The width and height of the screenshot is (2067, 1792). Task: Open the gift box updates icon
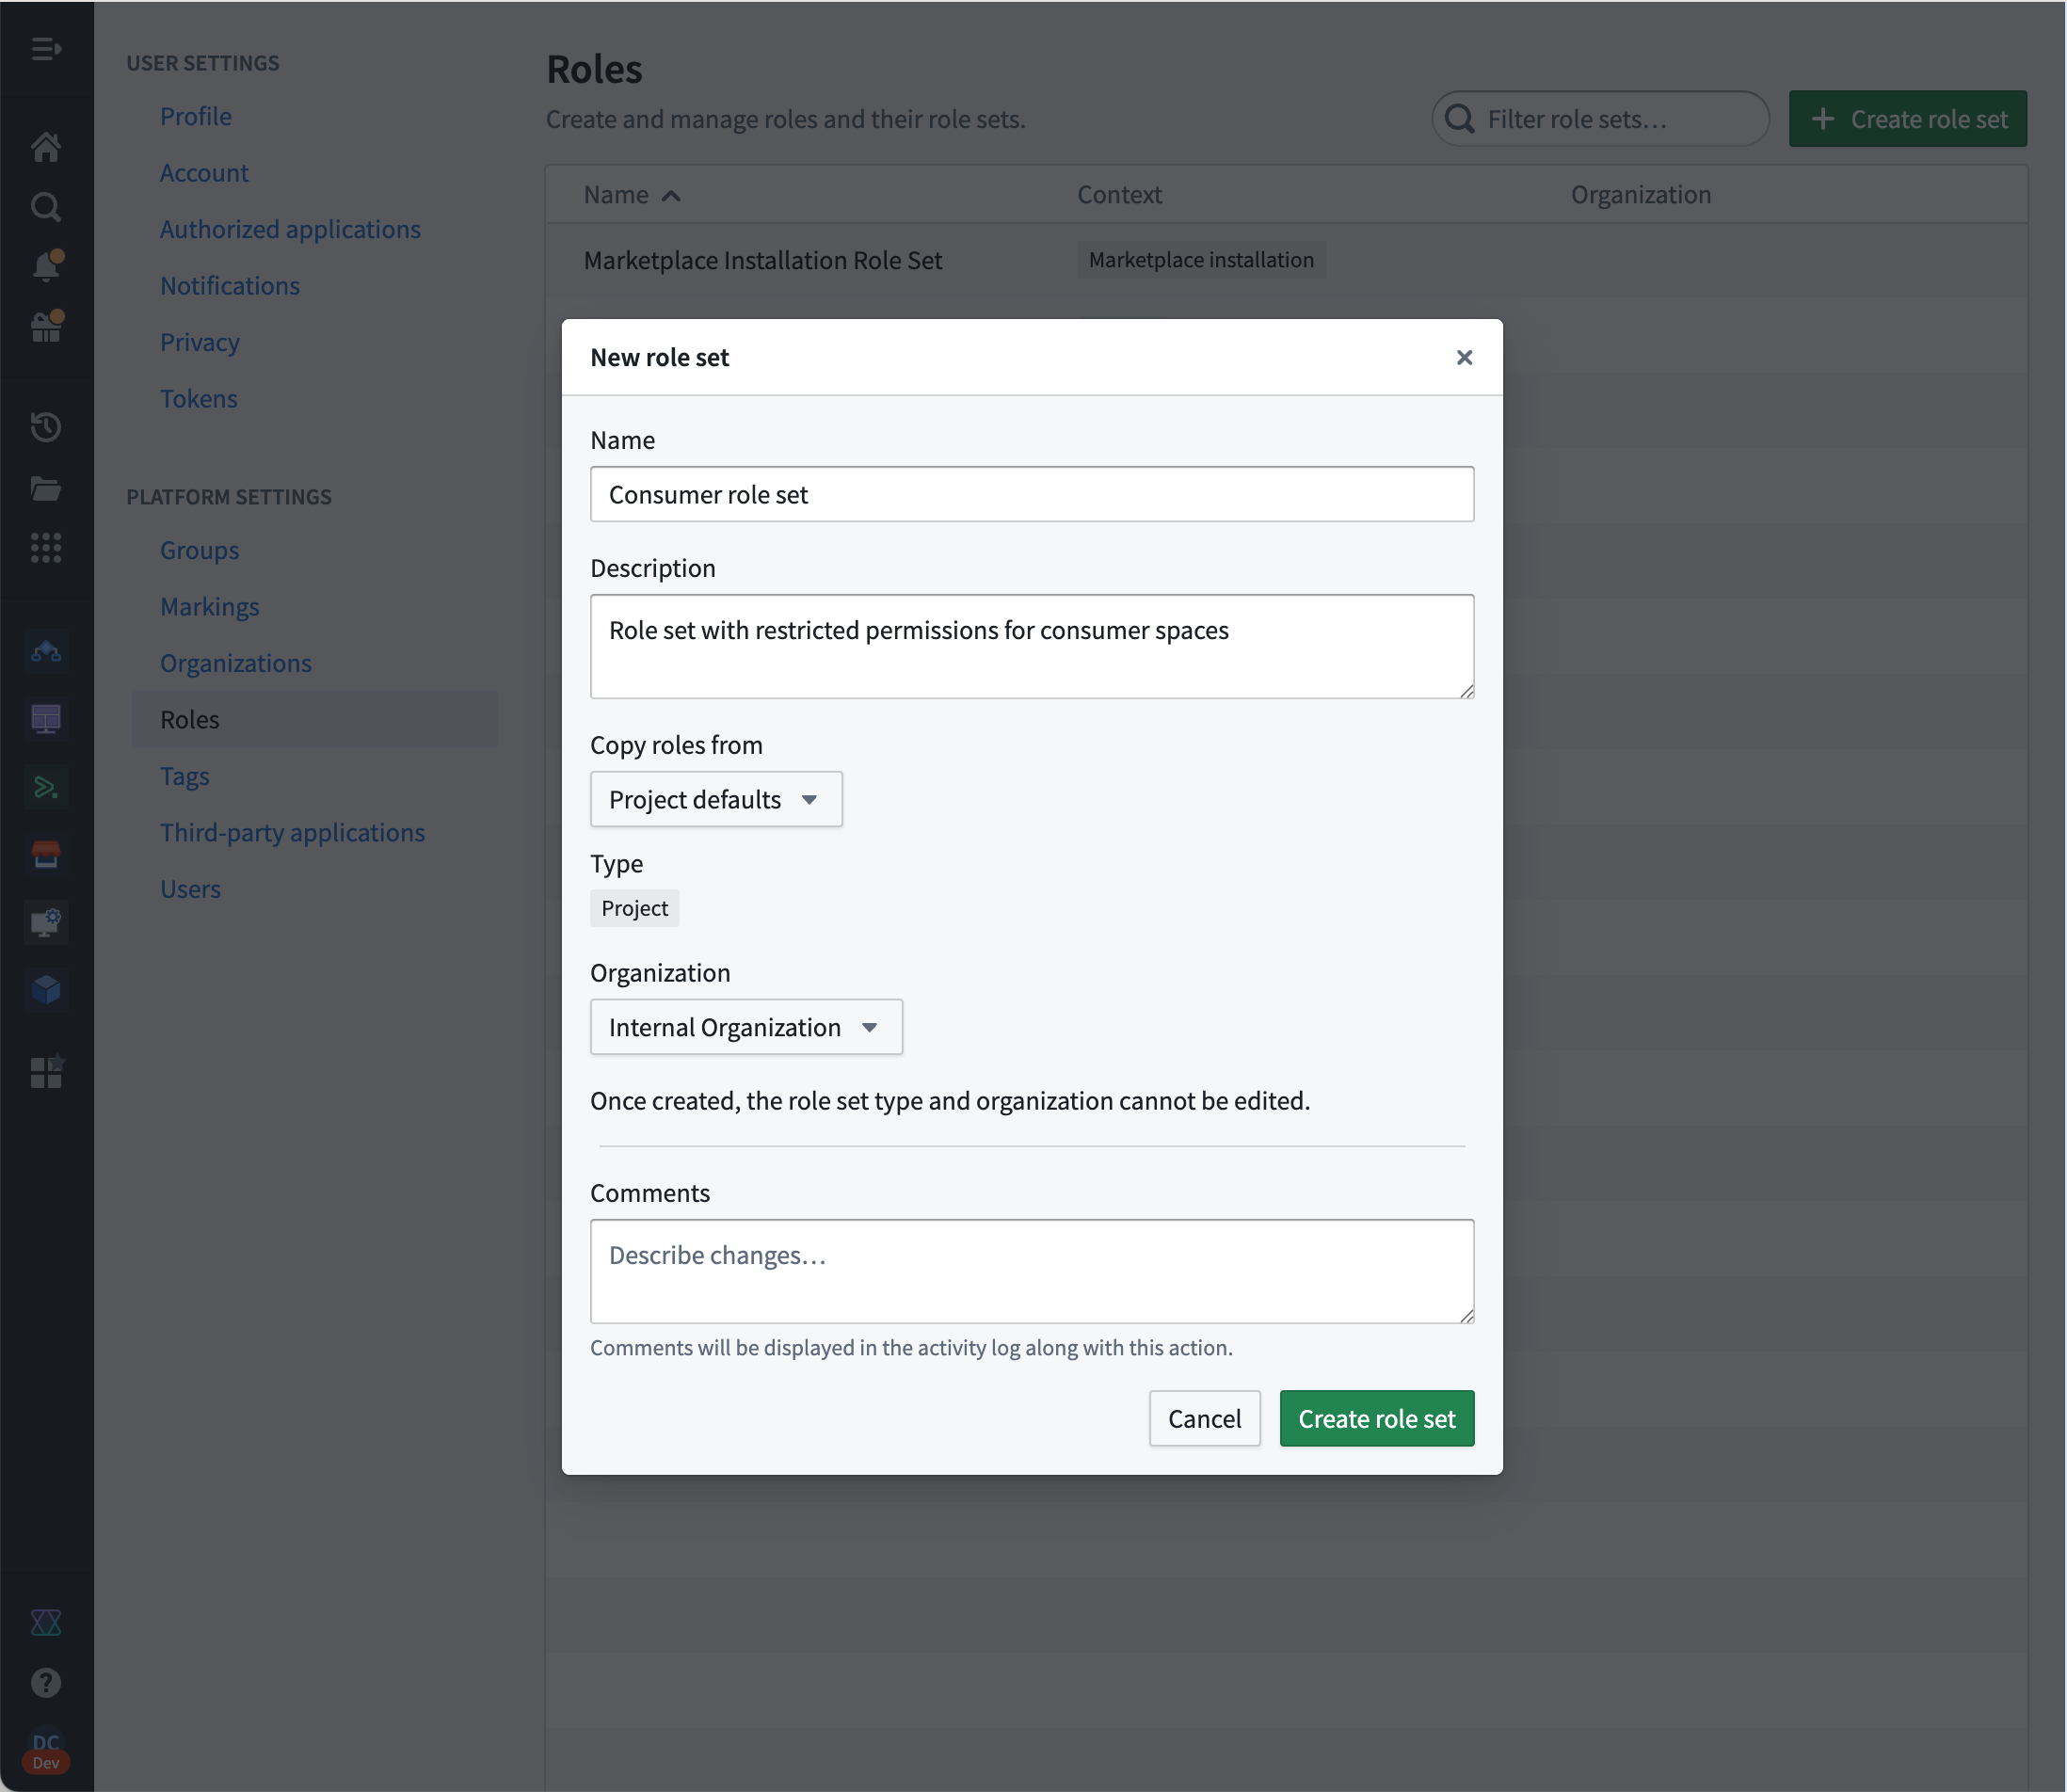pos(46,326)
